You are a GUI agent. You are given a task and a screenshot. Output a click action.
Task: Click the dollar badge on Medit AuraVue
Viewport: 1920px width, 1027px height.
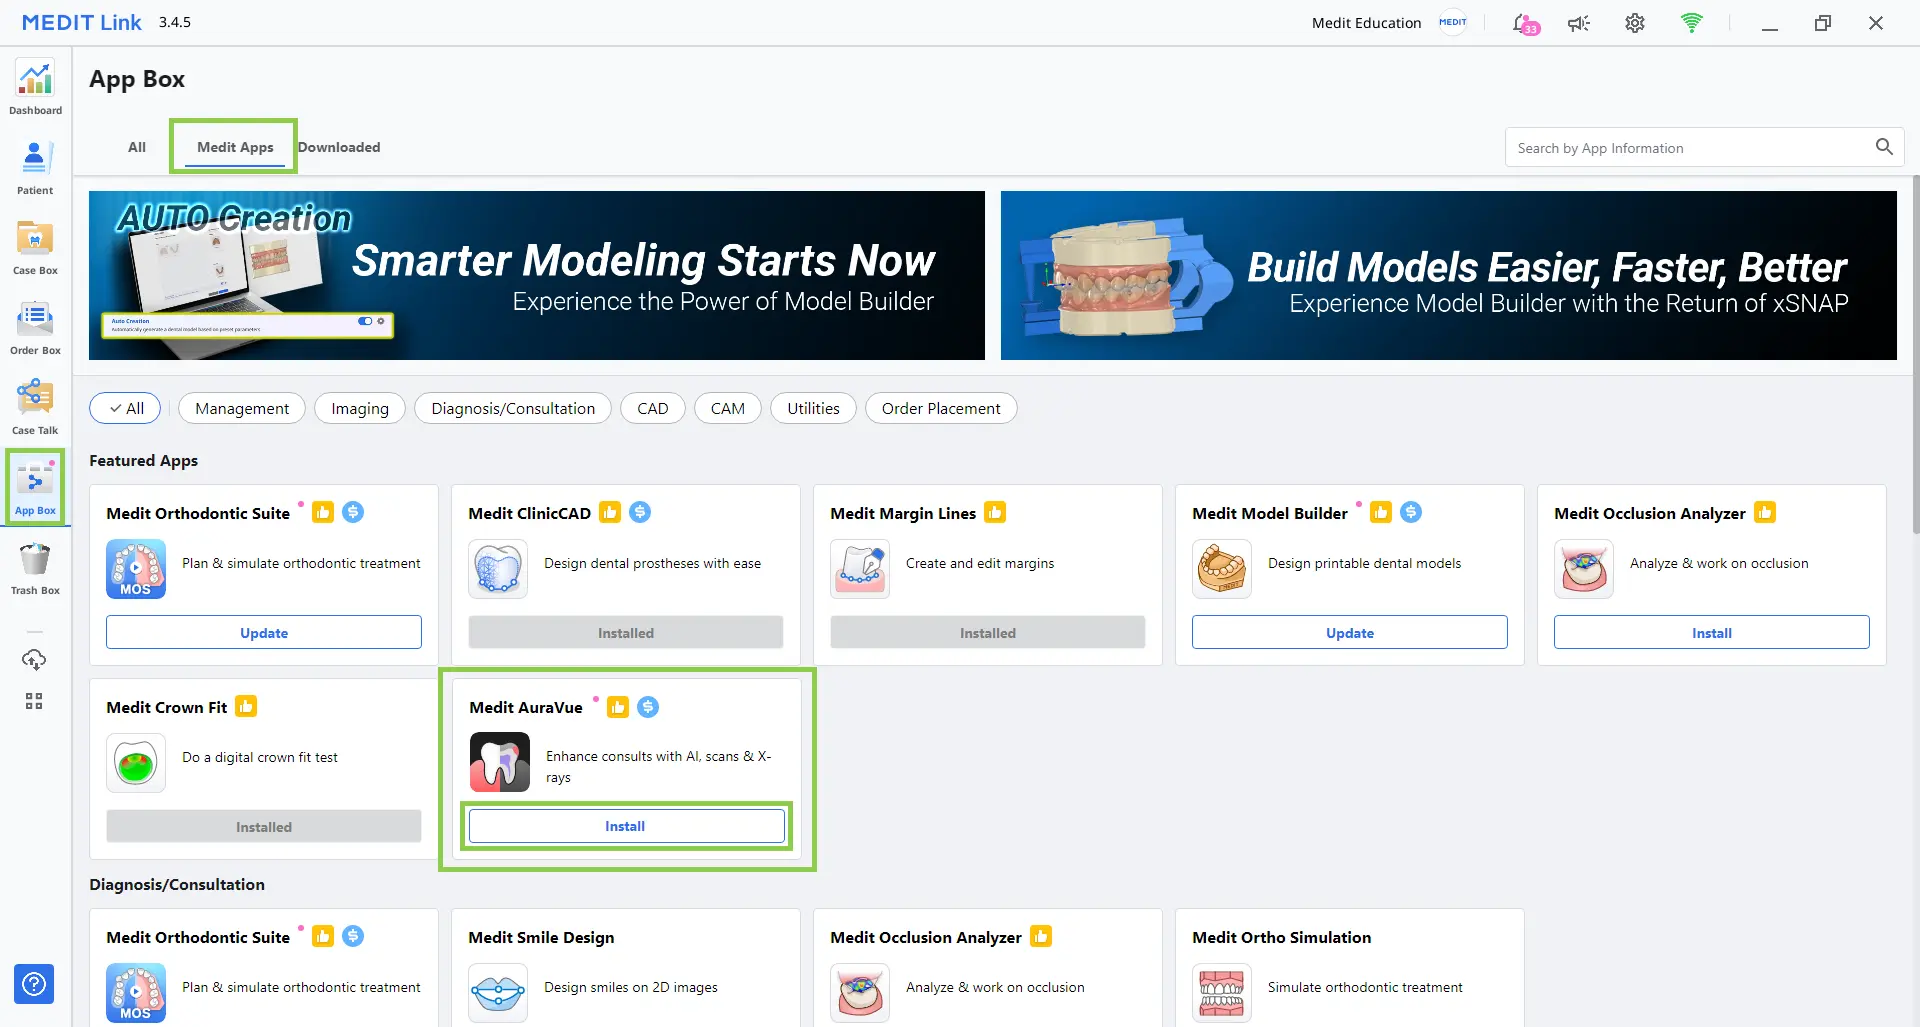(648, 707)
